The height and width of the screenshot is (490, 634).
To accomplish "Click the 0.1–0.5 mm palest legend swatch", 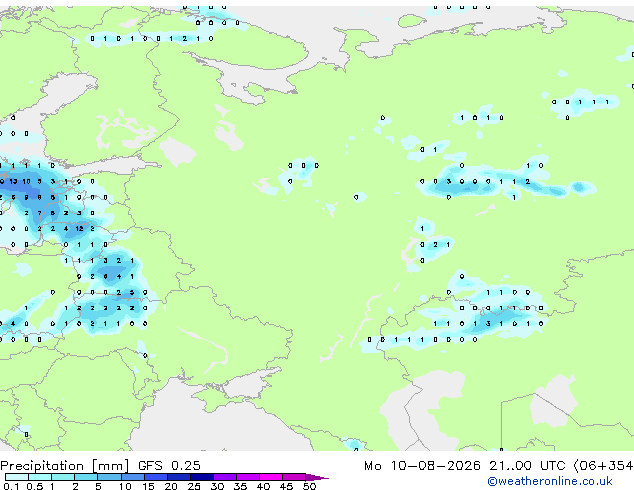I will coord(17,477).
